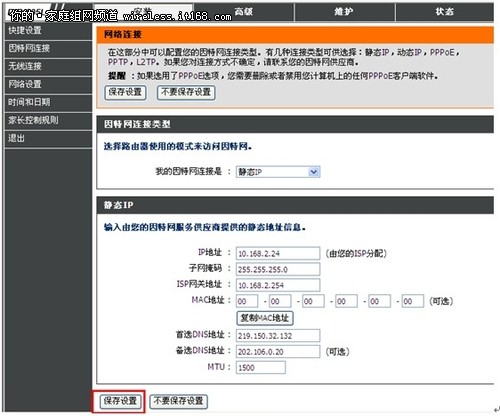Select 快捷设置 in the sidebar
This screenshot has height=416, width=500.
coord(49,31)
